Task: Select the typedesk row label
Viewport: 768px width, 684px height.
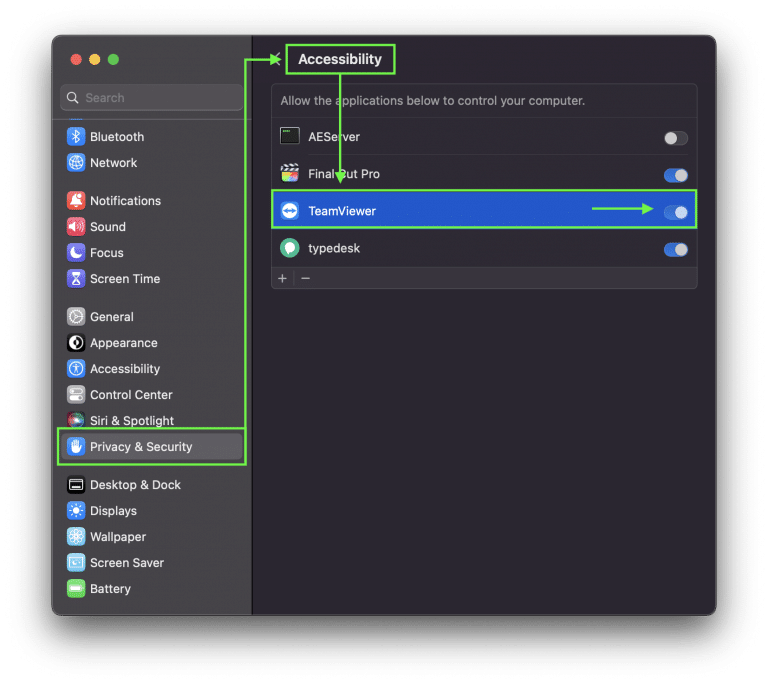Action: pos(334,248)
